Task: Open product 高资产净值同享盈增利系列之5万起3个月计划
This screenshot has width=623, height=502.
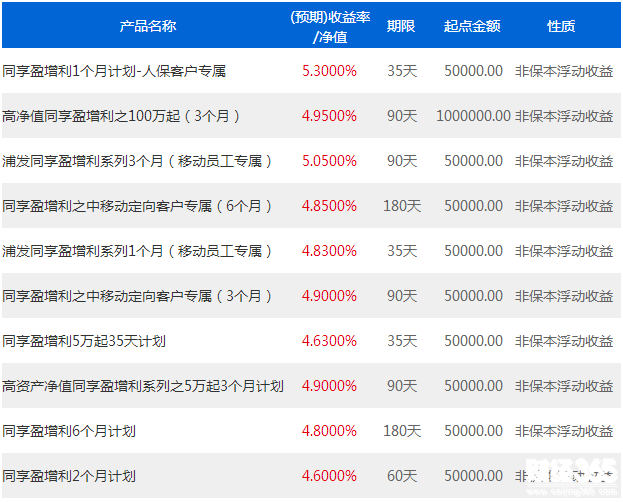Action: pyautogui.click(x=143, y=386)
